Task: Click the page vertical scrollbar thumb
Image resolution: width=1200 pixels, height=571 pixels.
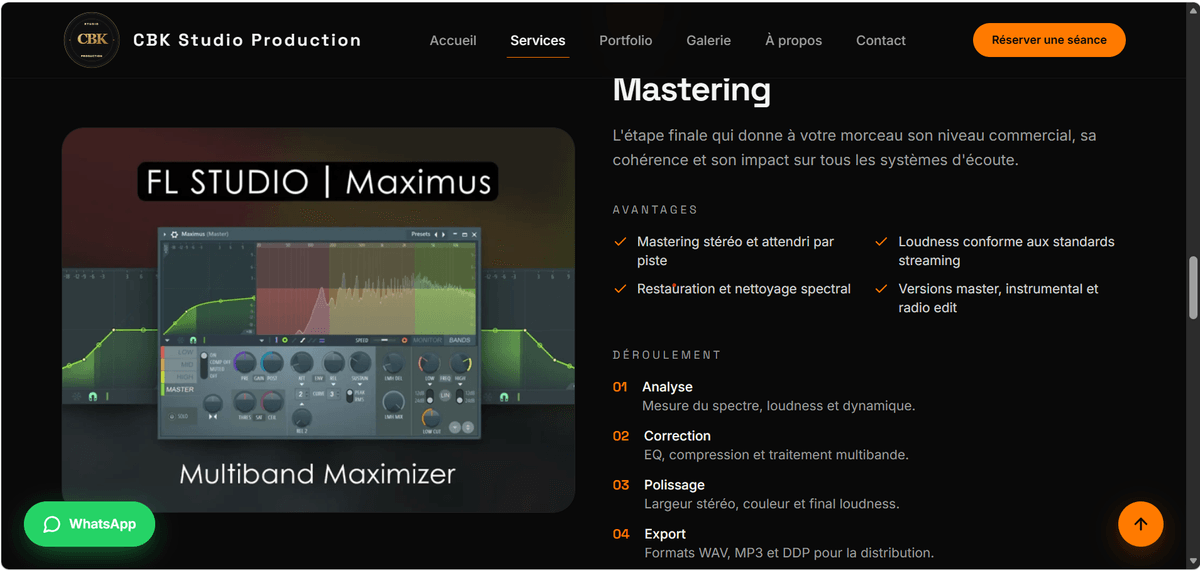Action: click(1192, 287)
